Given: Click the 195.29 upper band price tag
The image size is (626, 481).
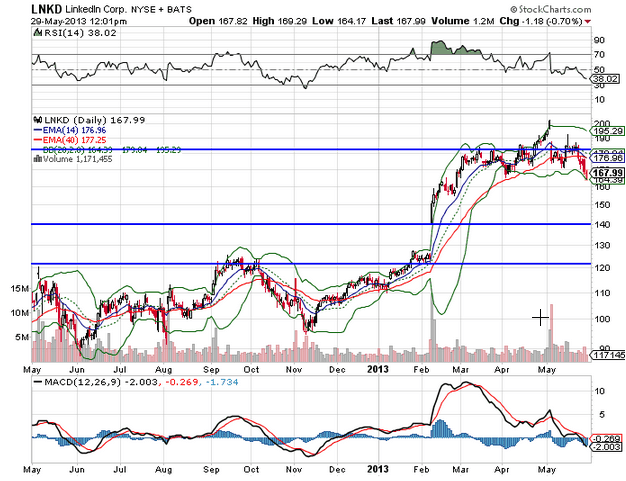Looking at the screenshot, I should [x=608, y=131].
